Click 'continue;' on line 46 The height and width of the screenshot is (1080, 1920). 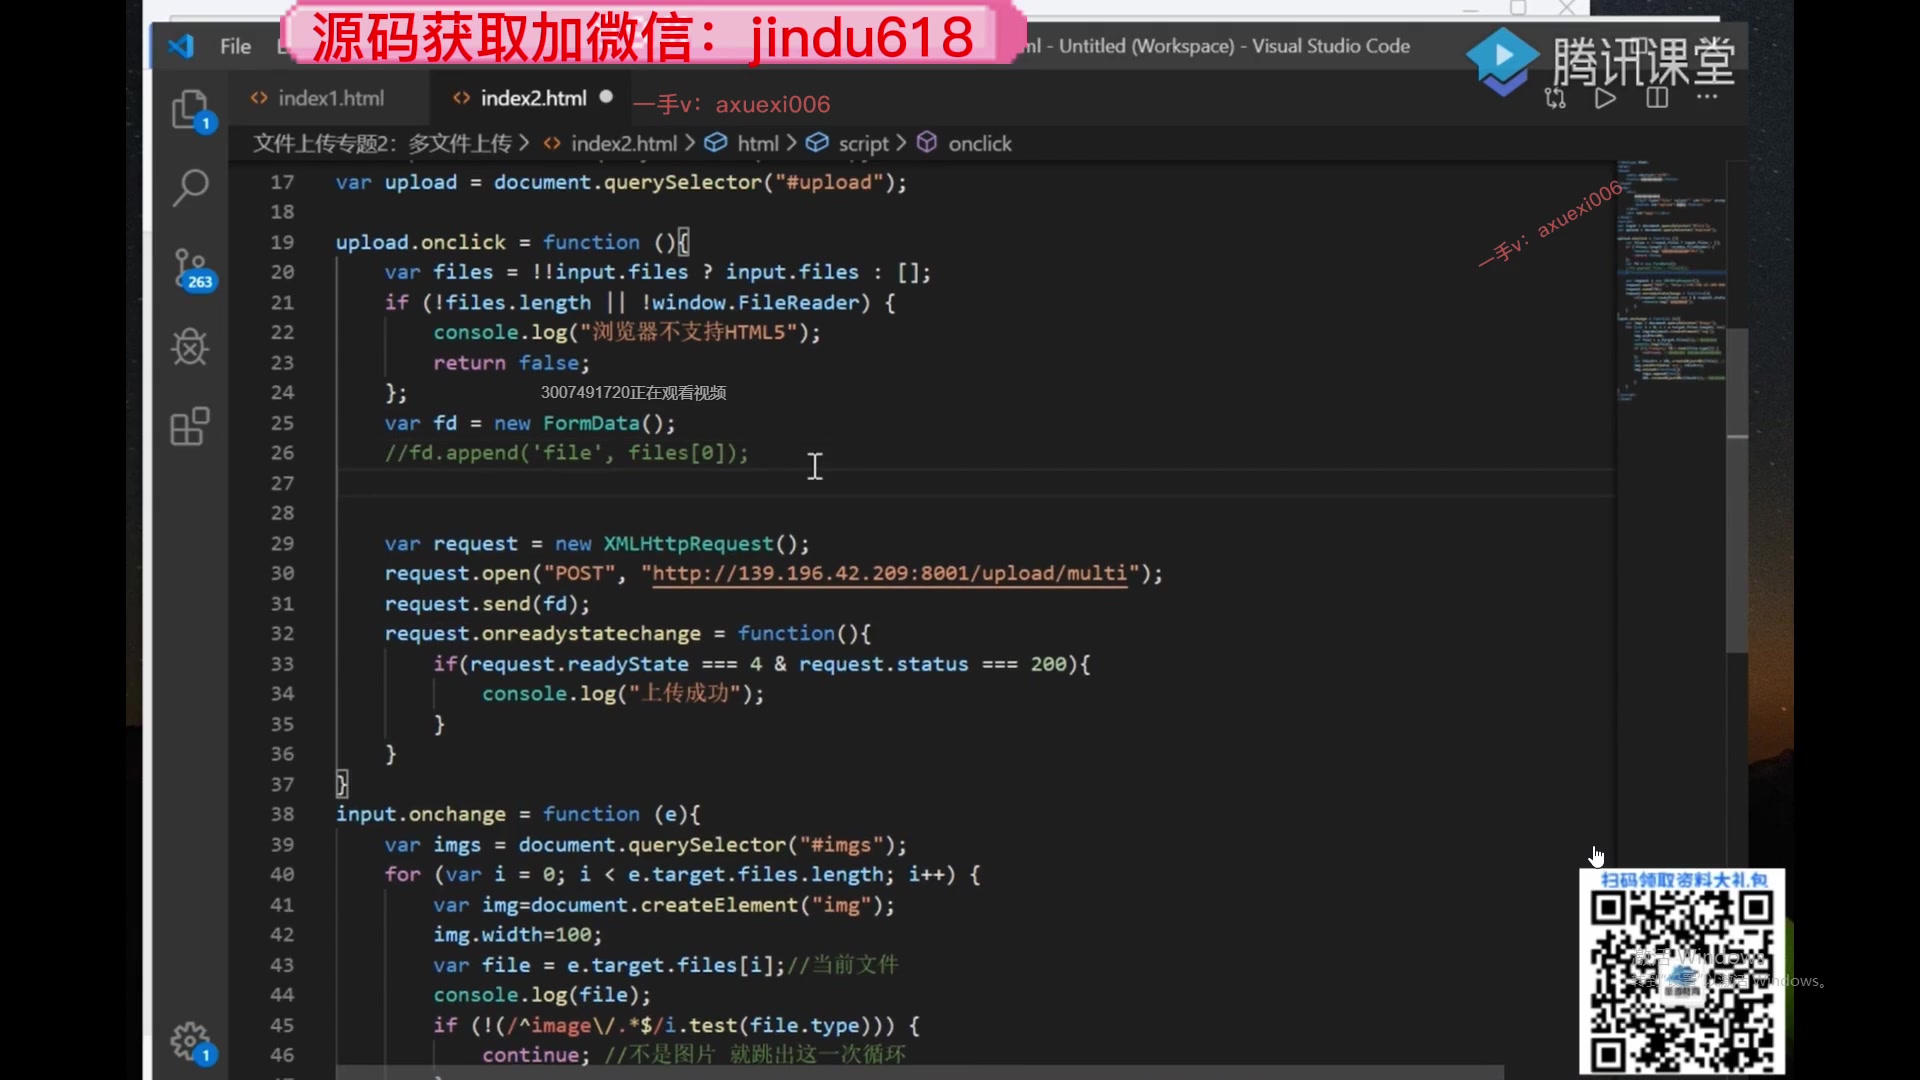536,1054
